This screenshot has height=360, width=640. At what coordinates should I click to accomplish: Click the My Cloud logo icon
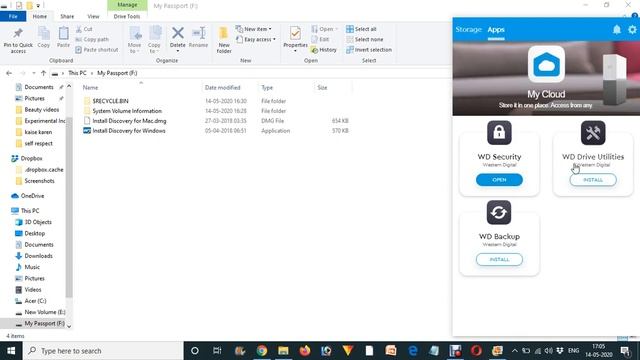coord(546,64)
